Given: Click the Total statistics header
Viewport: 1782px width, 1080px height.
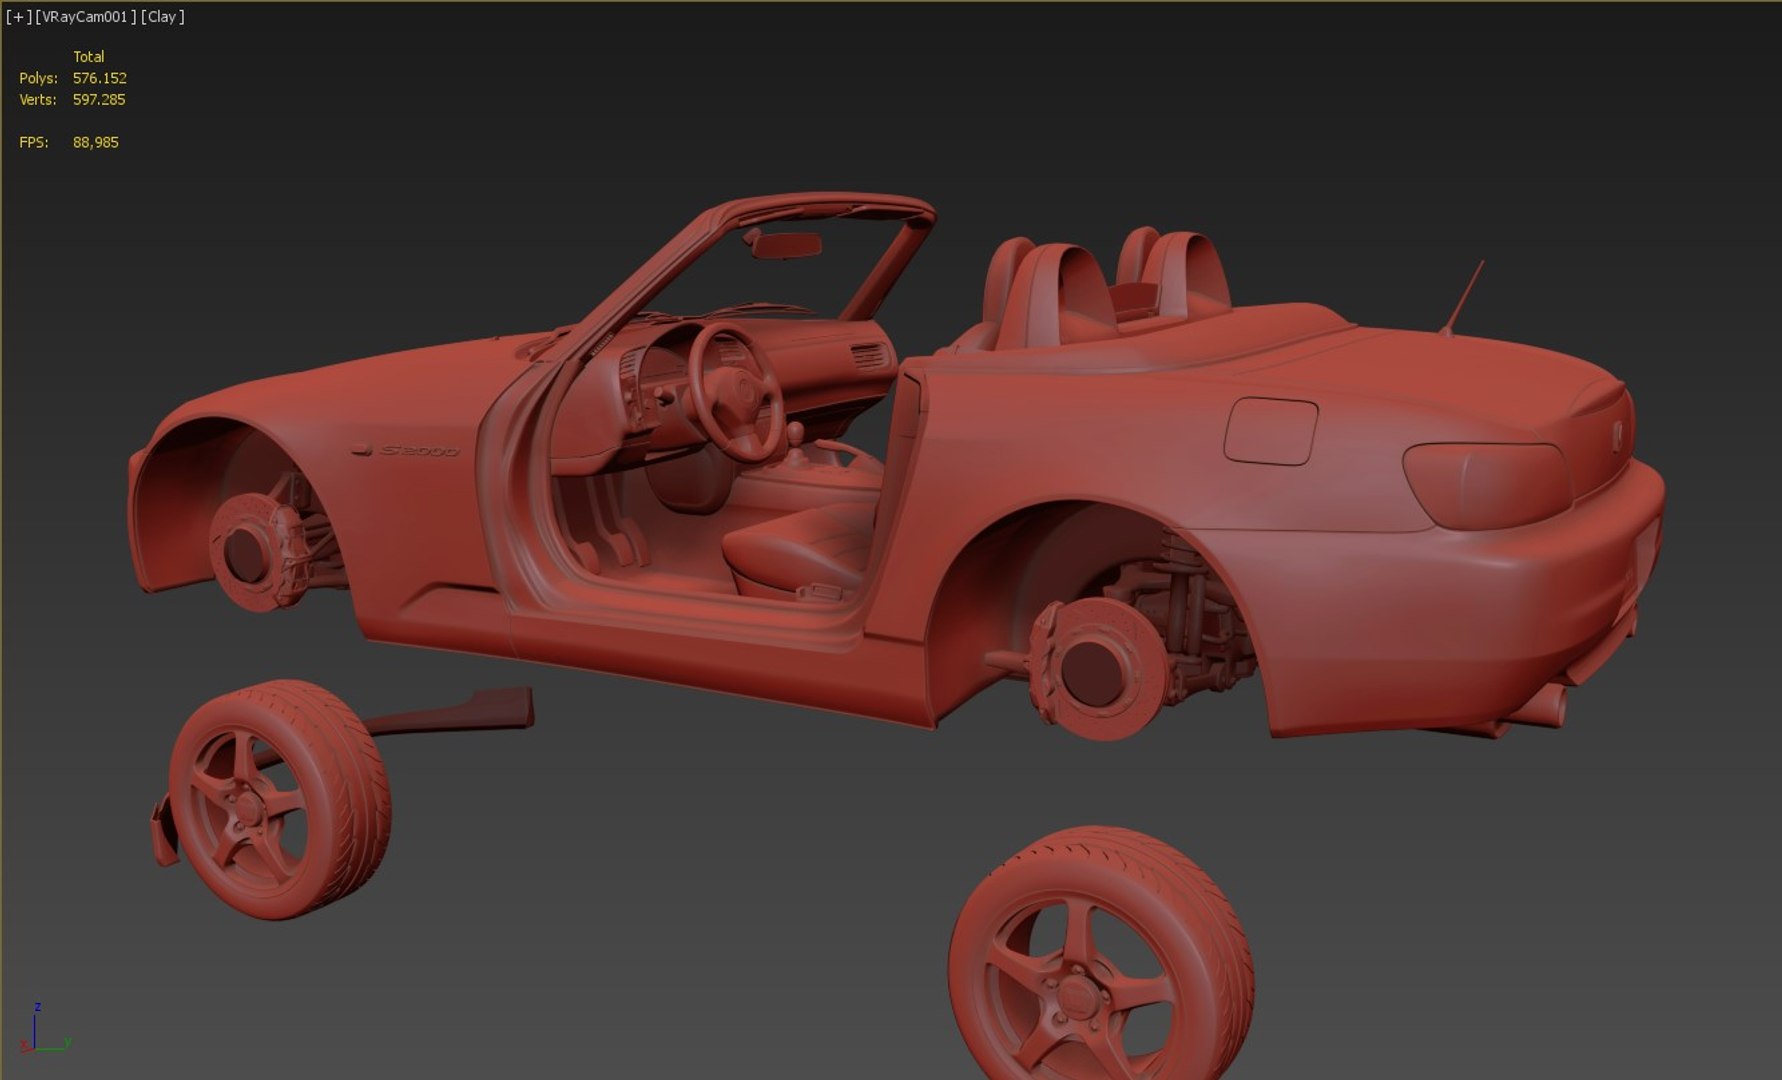Looking at the screenshot, I should tap(88, 57).
